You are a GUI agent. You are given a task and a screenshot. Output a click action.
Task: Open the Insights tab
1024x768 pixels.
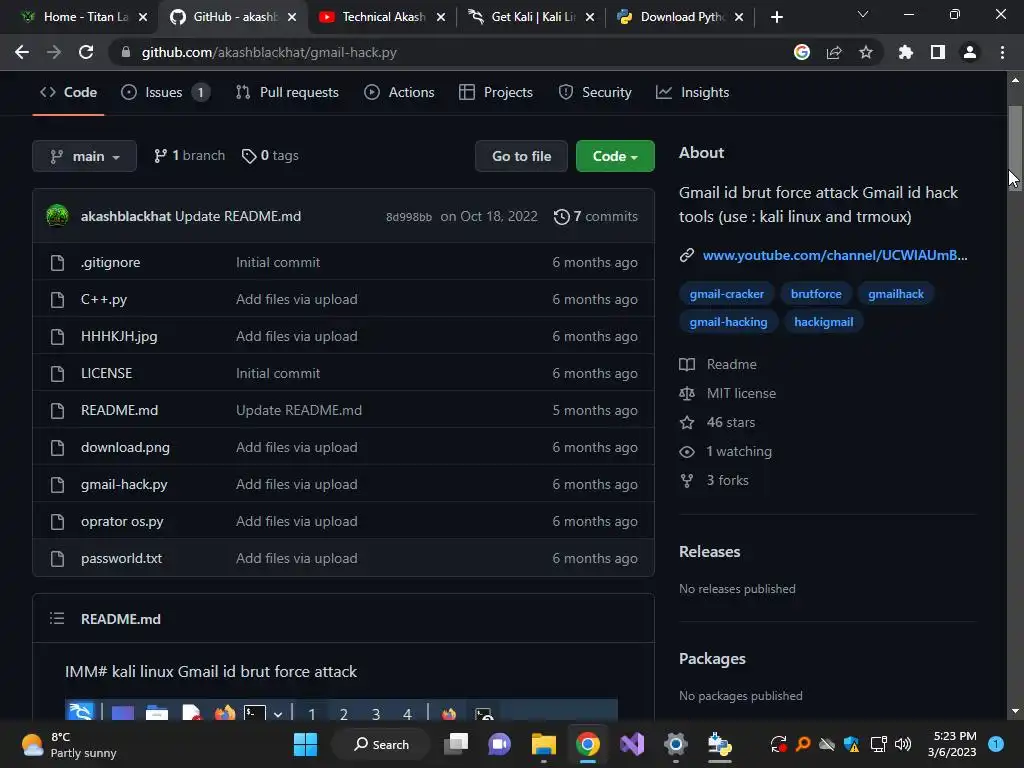point(693,93)
